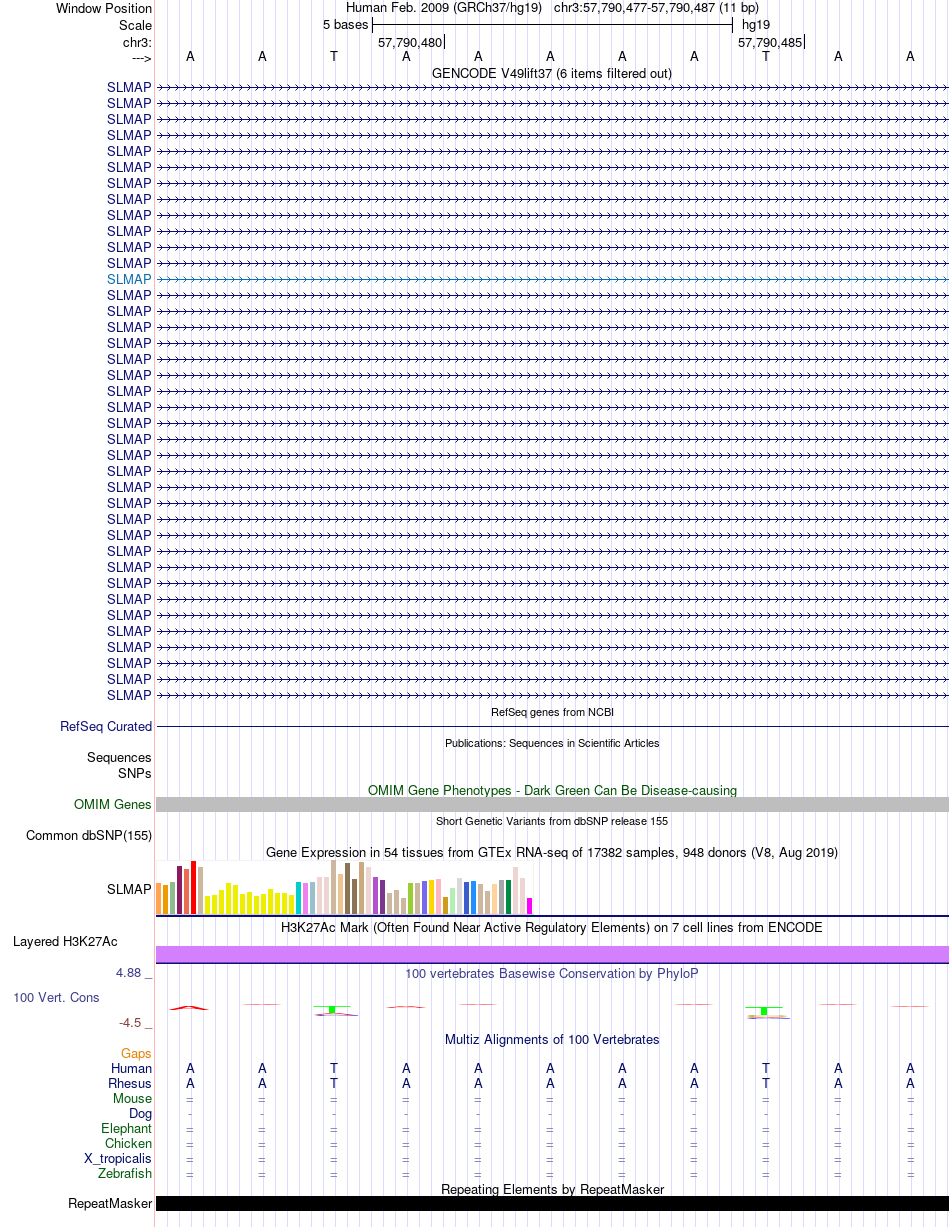Click the bright red bar in GTEx chart
950x1227 pixels.
coord(194,887)
